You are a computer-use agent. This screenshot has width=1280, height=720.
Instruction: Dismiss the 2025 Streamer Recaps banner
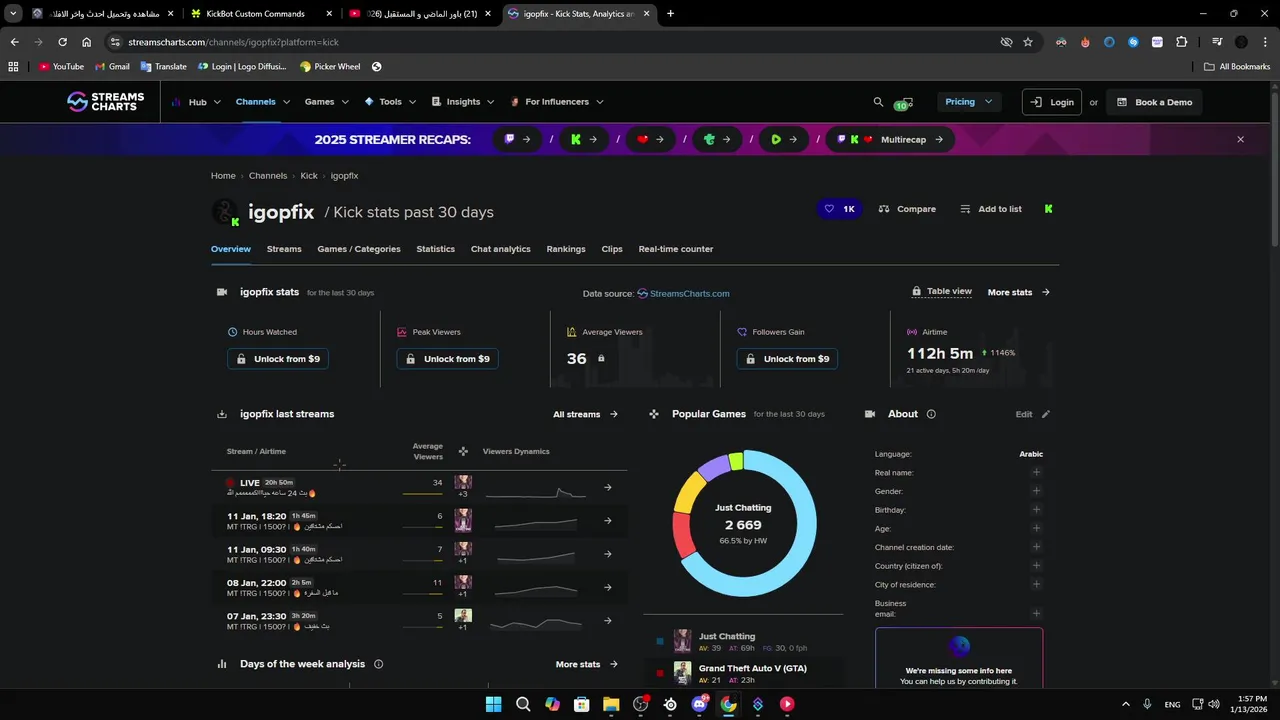pos(1240,140)
